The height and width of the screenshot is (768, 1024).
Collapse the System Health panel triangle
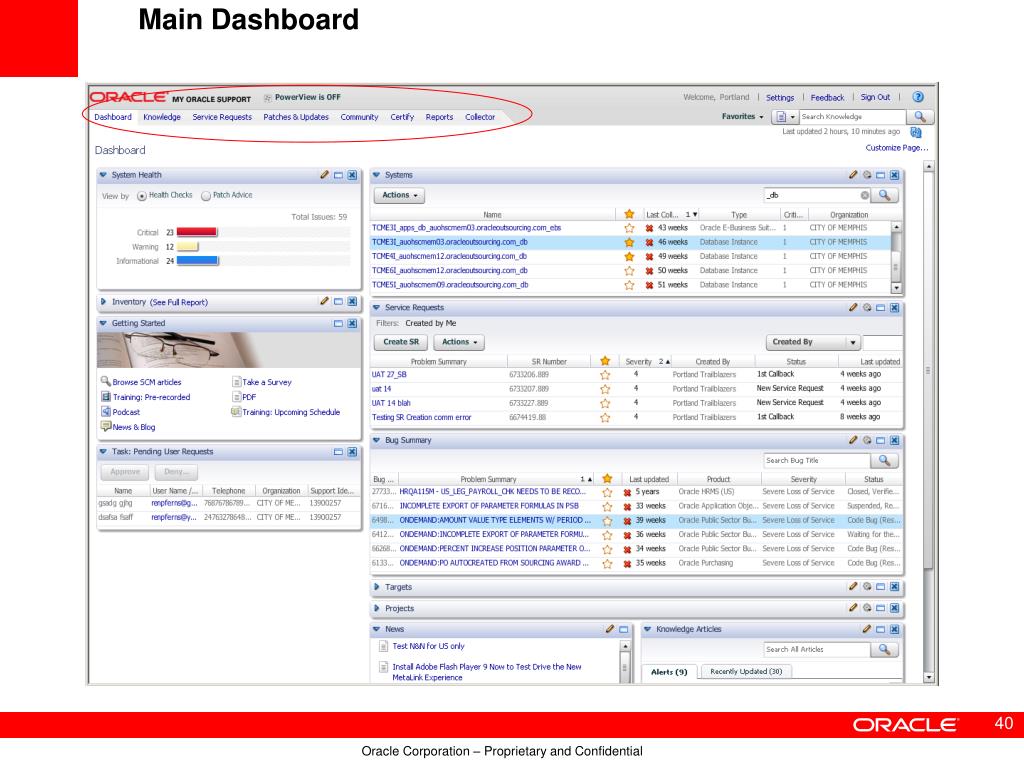tap(103, 175)
